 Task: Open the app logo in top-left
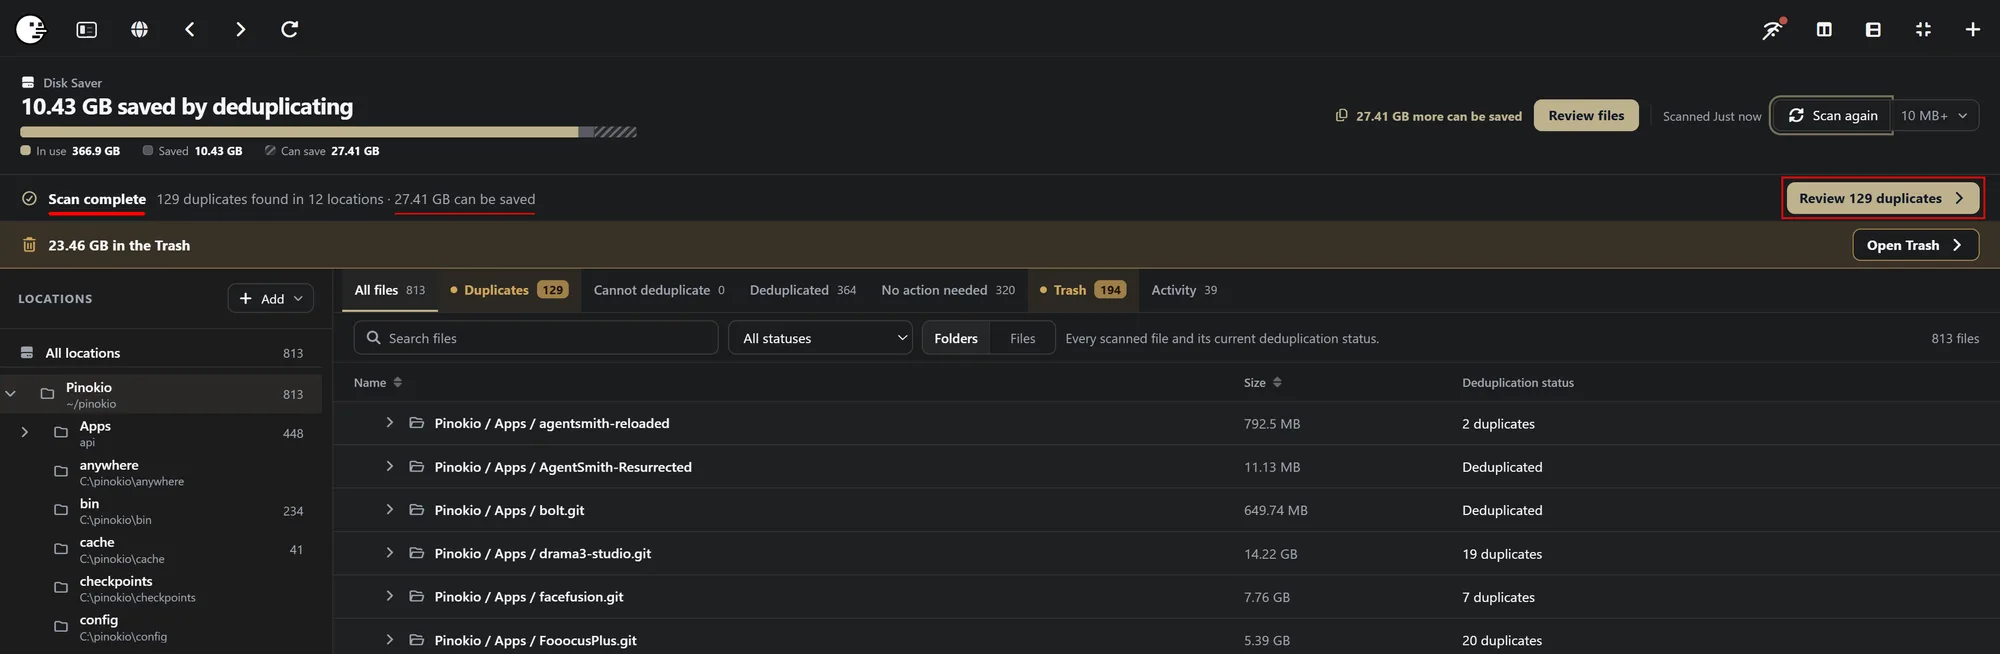click(31, 30)
